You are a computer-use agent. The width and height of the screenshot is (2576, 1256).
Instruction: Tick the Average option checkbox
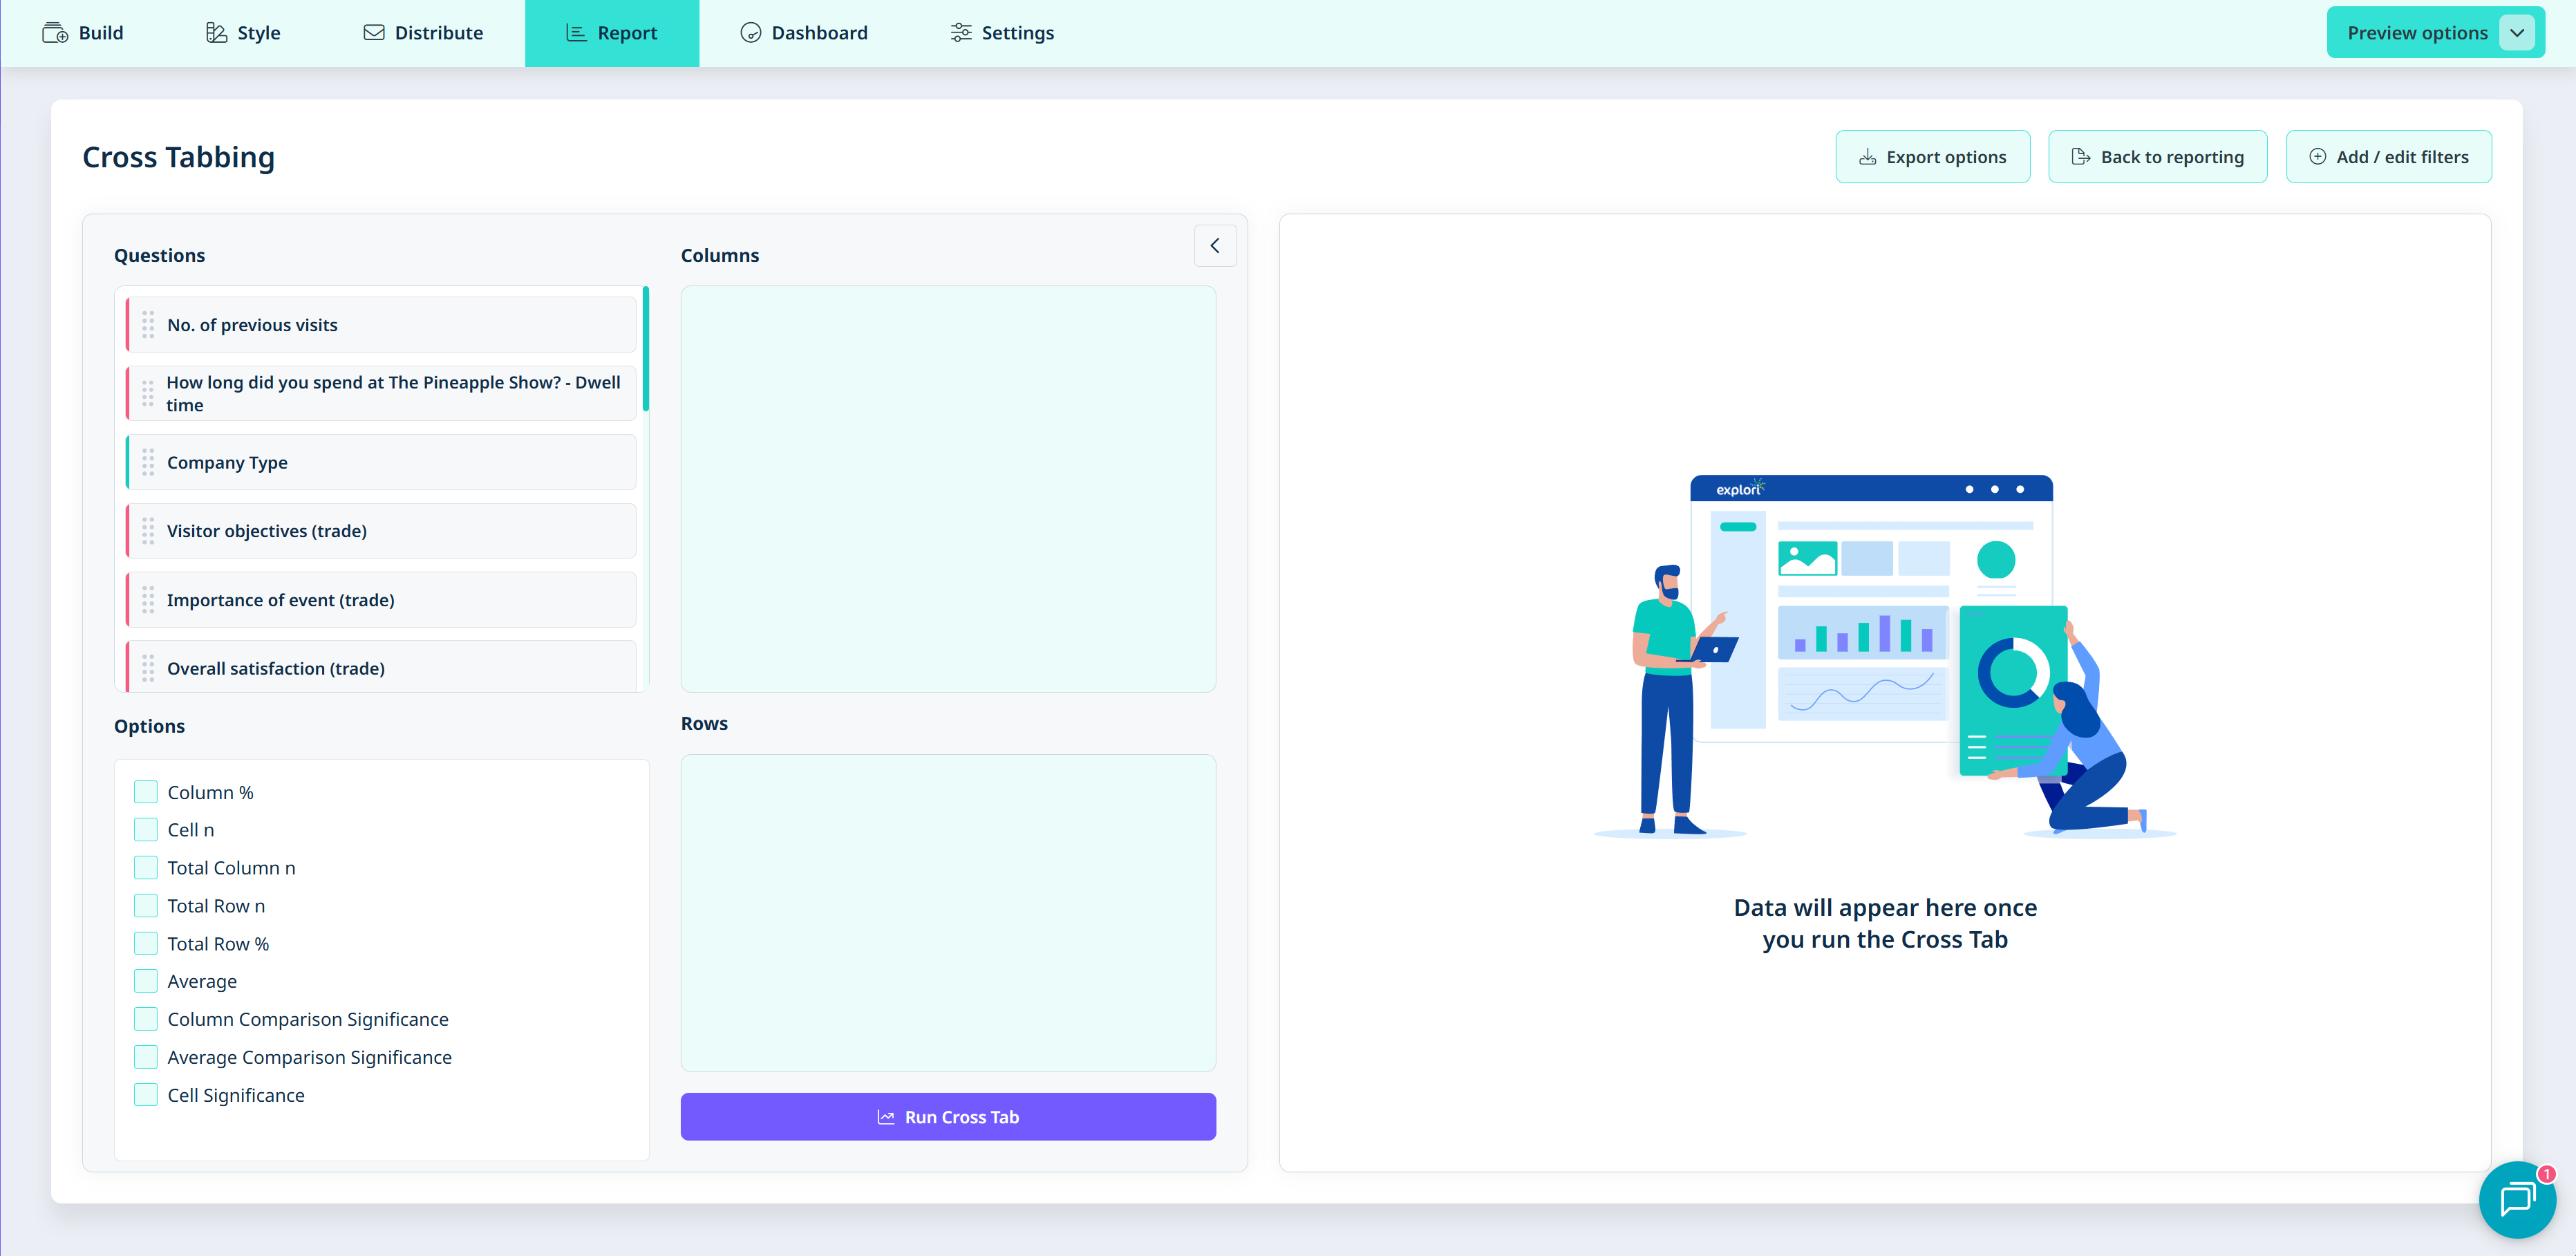click(146, 981)
